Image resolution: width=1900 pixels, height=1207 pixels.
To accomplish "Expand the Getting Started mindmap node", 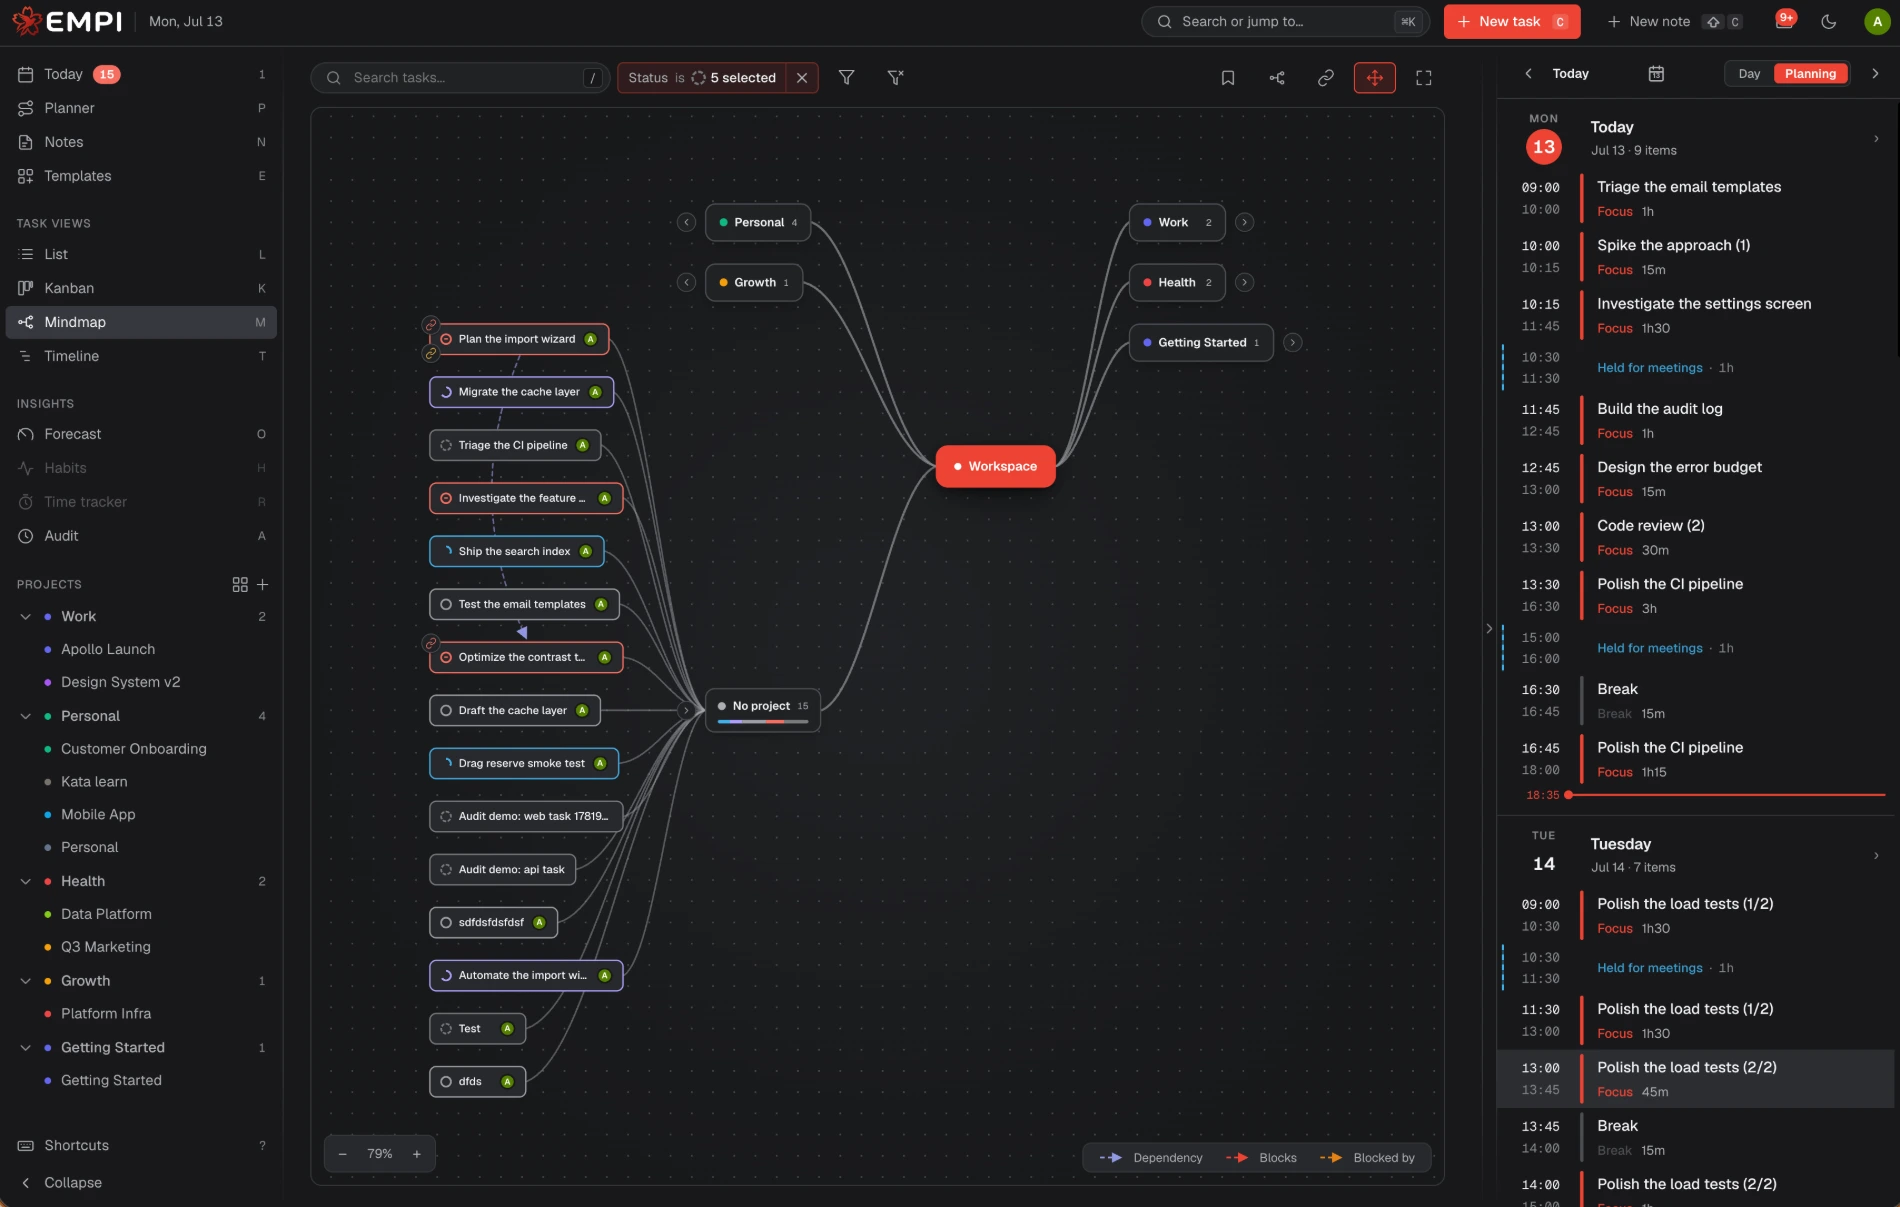I will pos(1293,342).
